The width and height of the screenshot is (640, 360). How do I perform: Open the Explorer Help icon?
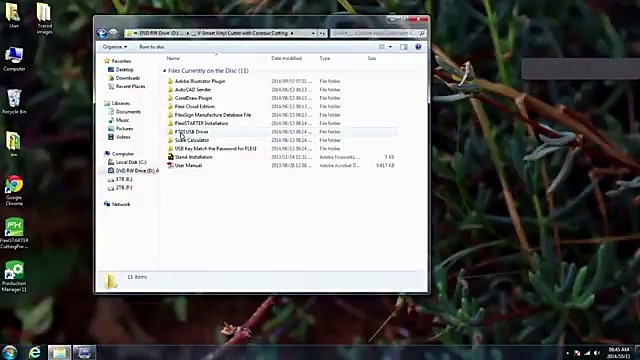coord(418,47)
